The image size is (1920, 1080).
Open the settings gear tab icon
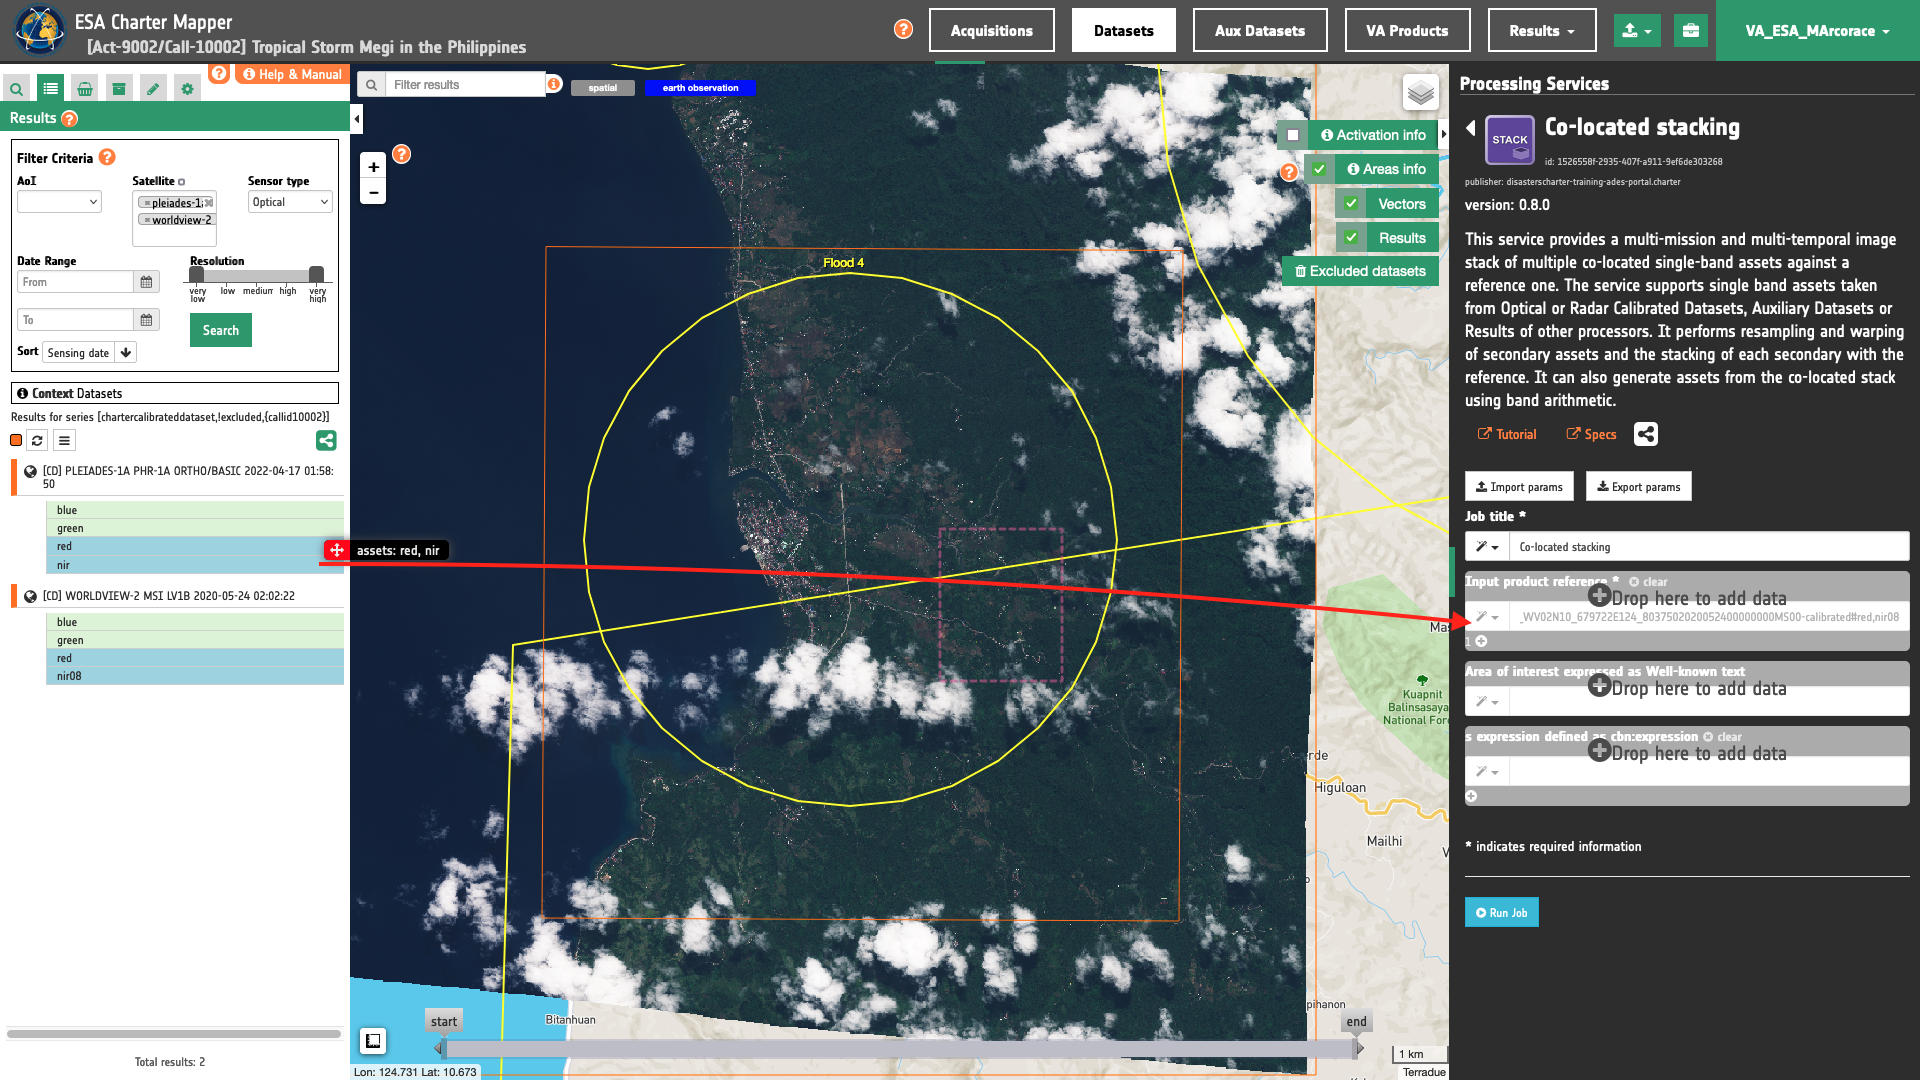pyautogui.click(x=187, y=89)
